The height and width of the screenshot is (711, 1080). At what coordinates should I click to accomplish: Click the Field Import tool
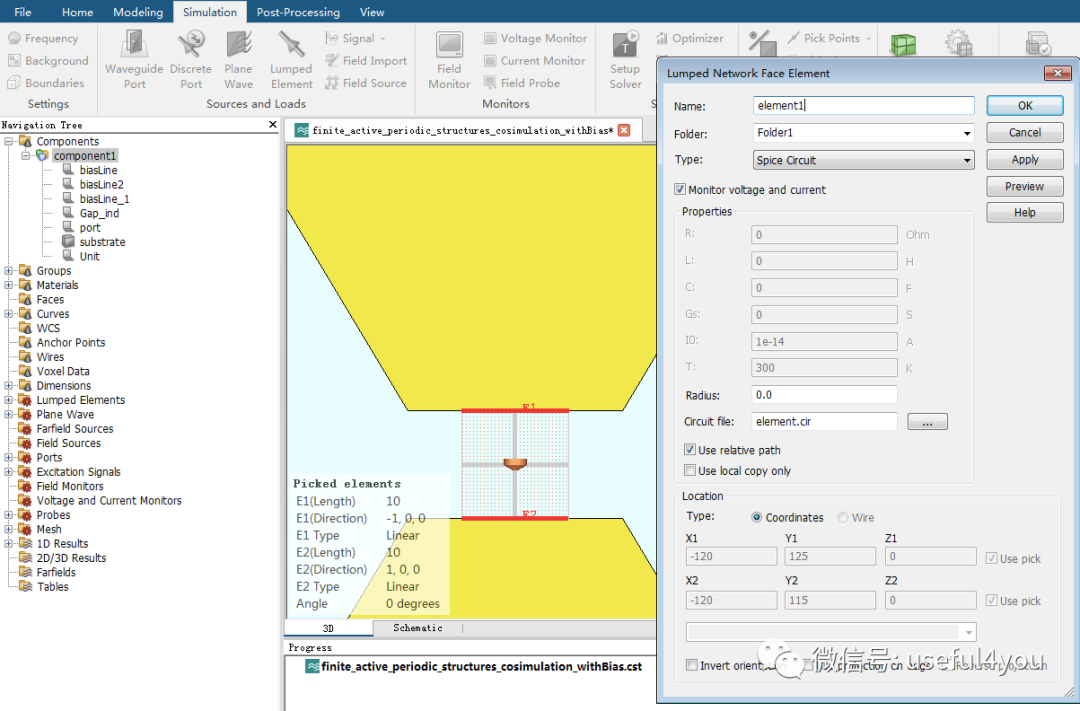point(366,61)
